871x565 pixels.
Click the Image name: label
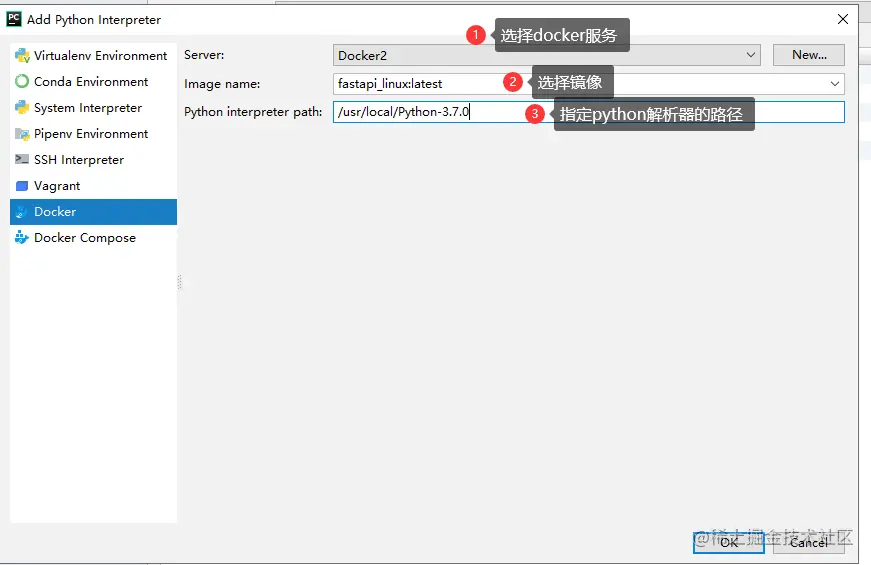click(222, 84)
